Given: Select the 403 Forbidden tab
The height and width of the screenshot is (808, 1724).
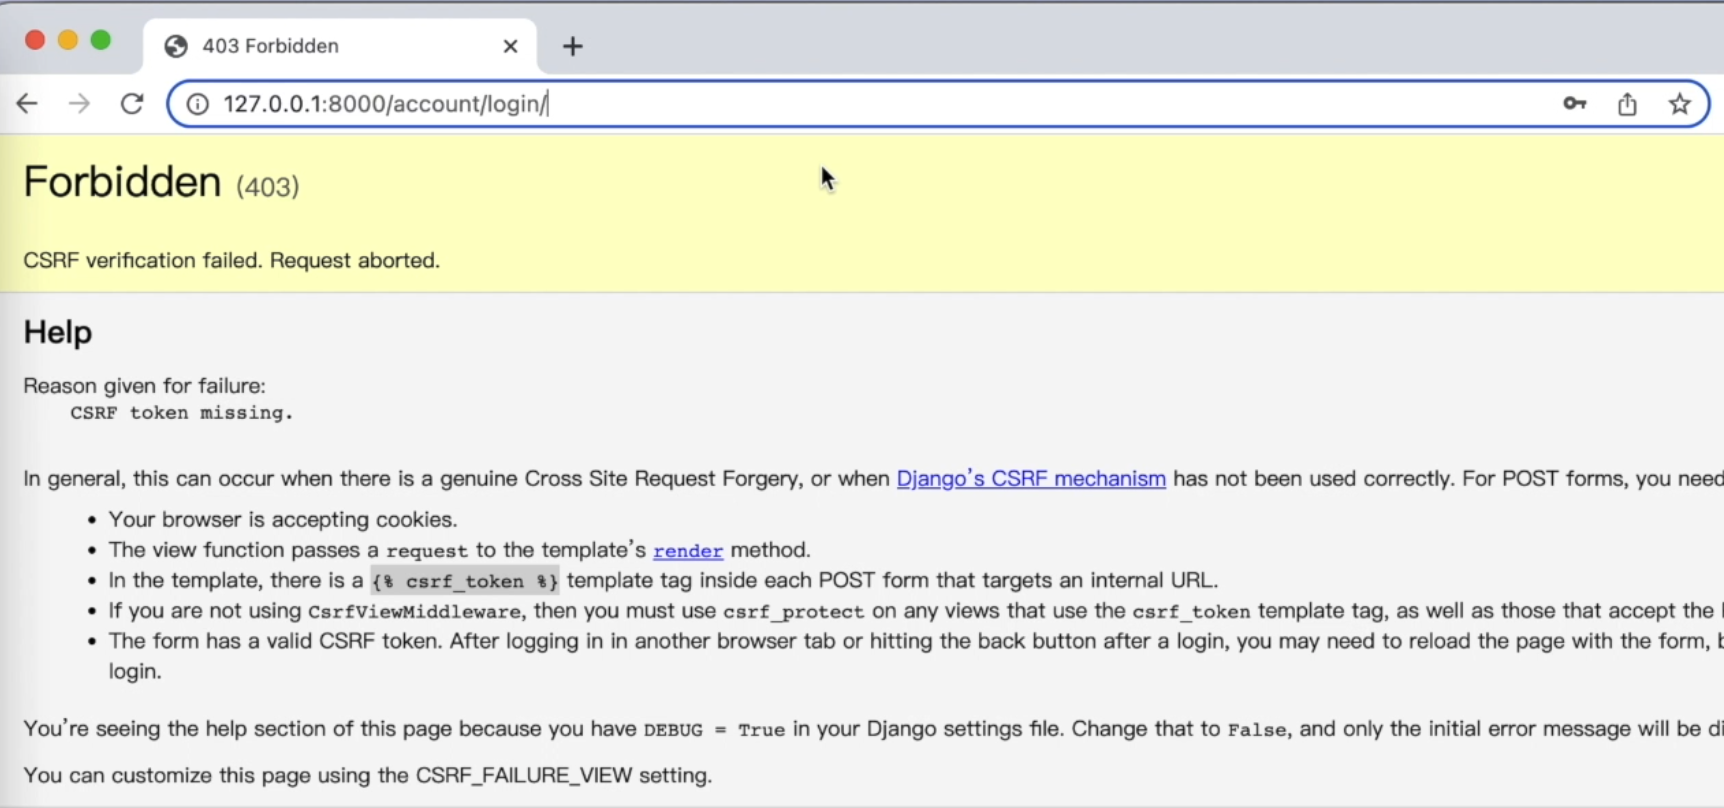Looking at the screenshot, I should (340, 46).
